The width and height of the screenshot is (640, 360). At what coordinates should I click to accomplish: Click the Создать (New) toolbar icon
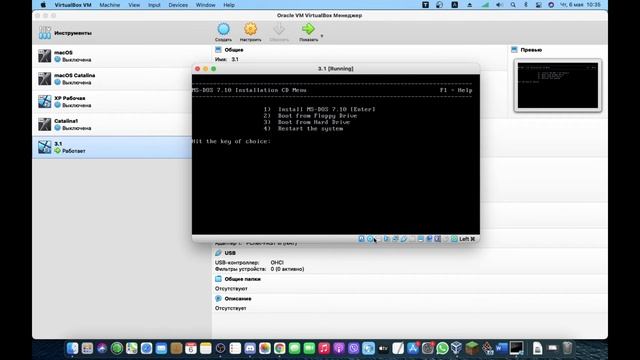(223, 32)
